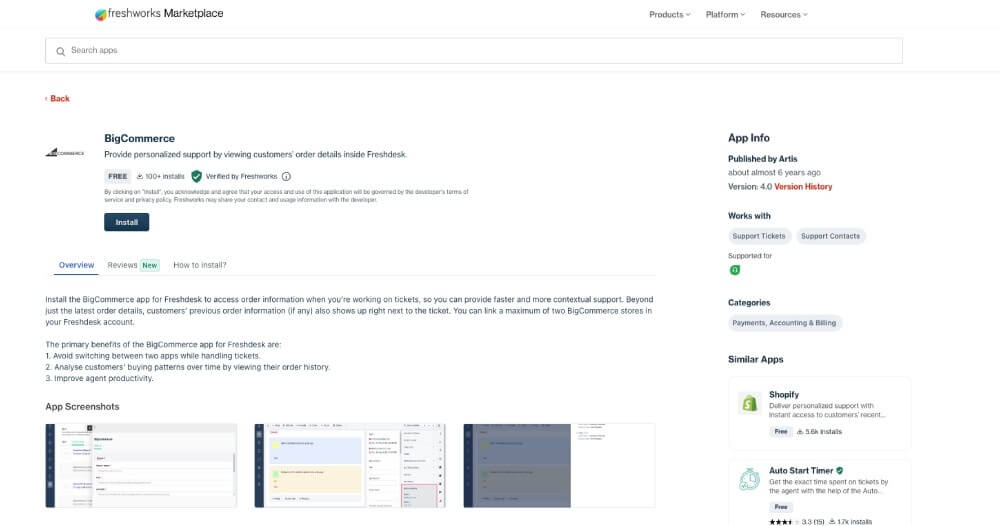Click the FREE price badge for BigCommerce
Screen dimensions: 1000x526
click(x=117, y=177)
